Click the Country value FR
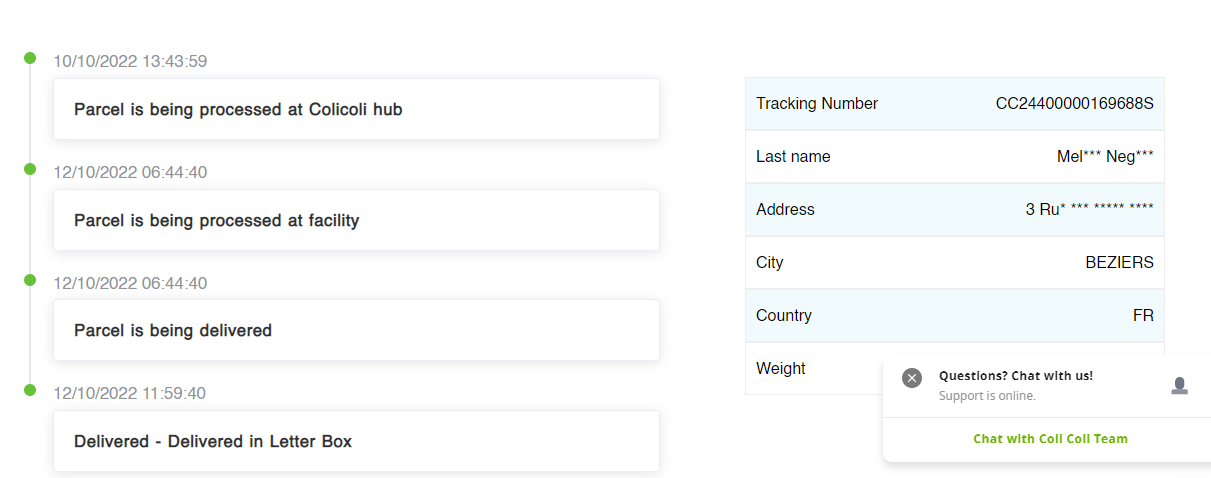The width and height of the screenshot is (1211, 478). pos(1143,316)
